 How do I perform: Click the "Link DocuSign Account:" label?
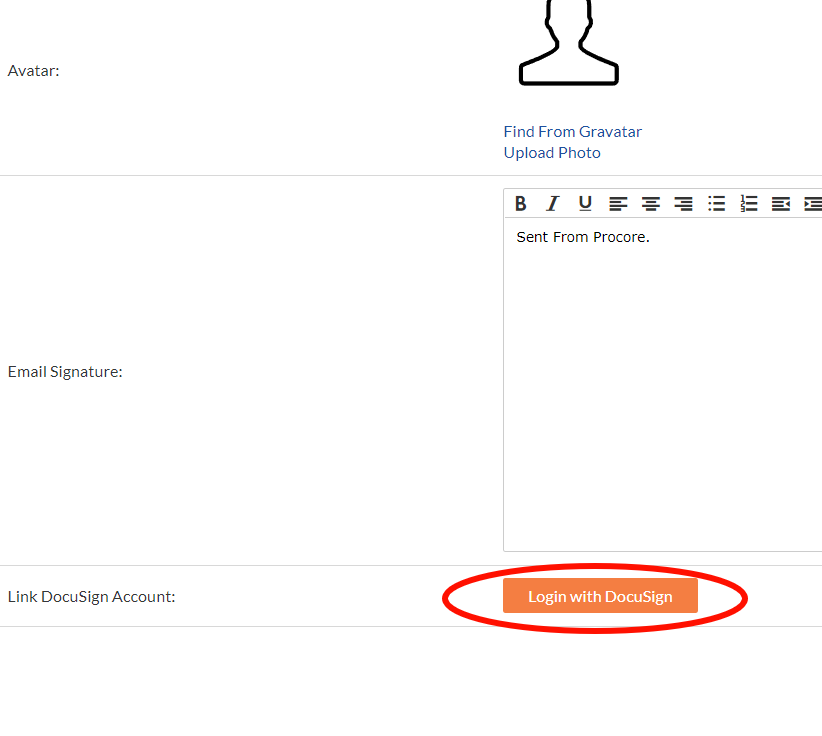click(x=92, y=597)
